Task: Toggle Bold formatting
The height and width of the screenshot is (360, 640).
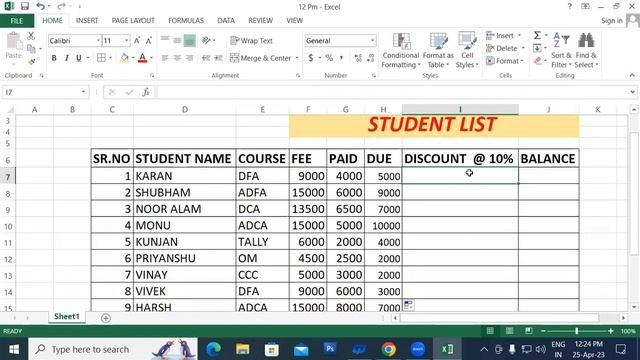Action: point(54,58)
